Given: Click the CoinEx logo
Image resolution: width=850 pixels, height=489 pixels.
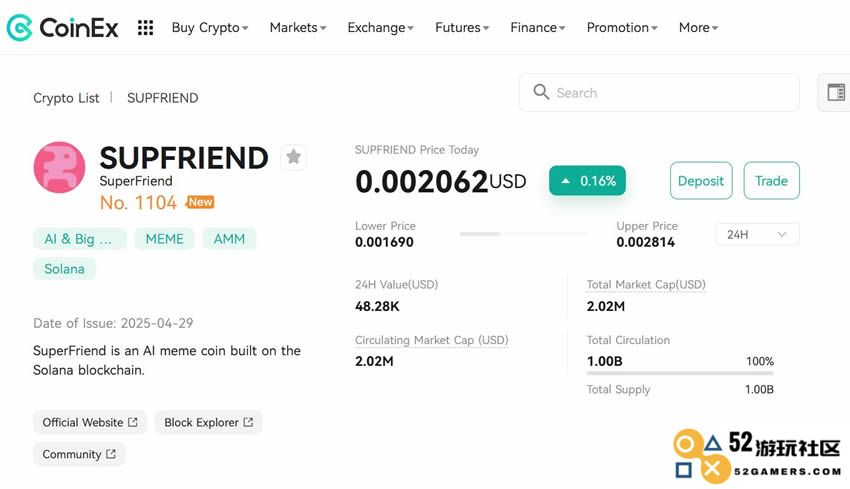Looking at the screenshot, I should click(62, 27).
